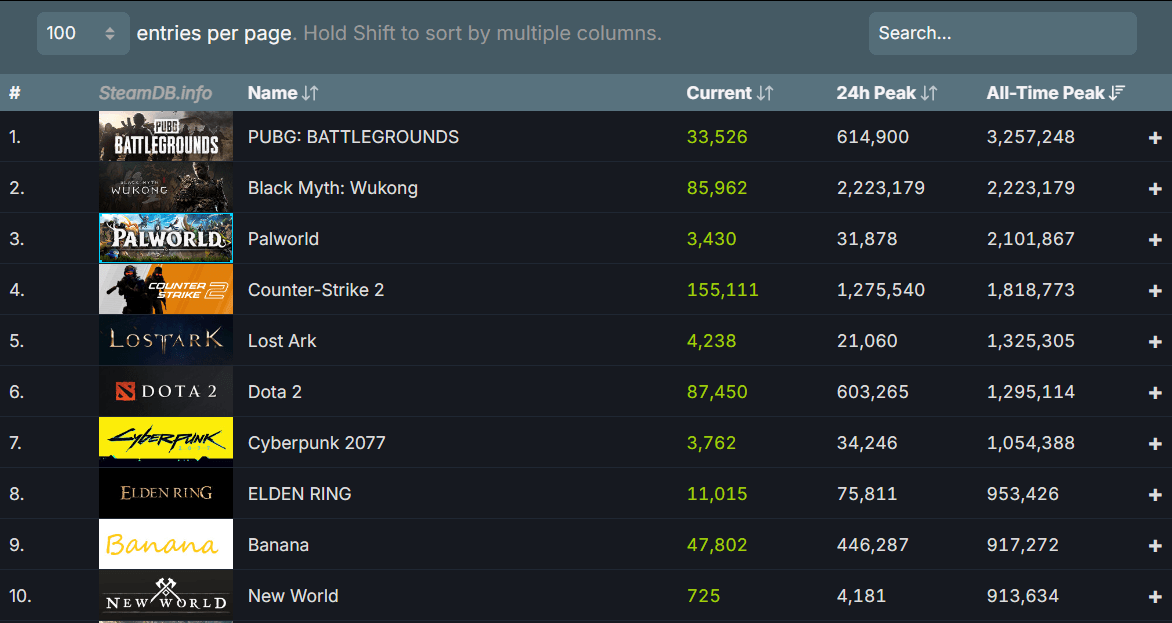Expand the ELDEN RING row plus icon
1172x623 pixels.
click(1155, 495)
